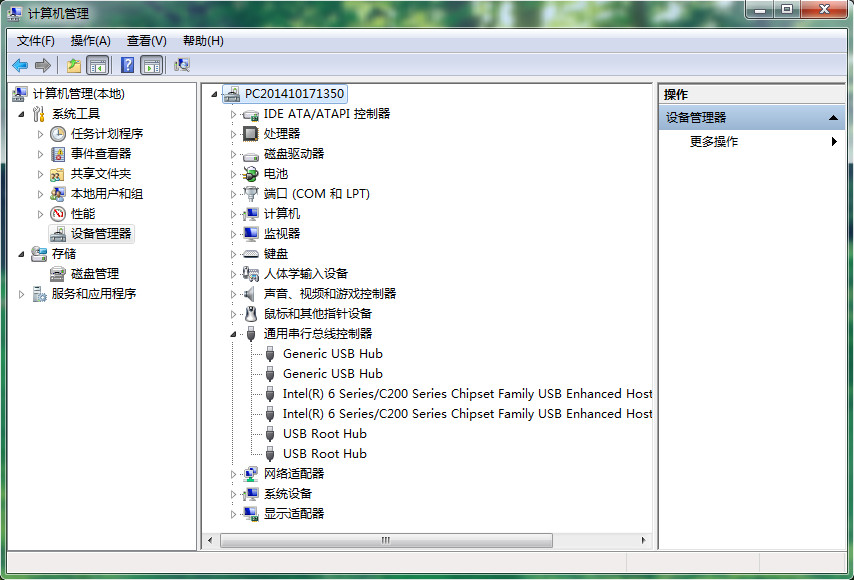Viewport: 854px width, 580px height.
Task: Click the 事件查看器 icon
Action: click(x=58, y=154)
